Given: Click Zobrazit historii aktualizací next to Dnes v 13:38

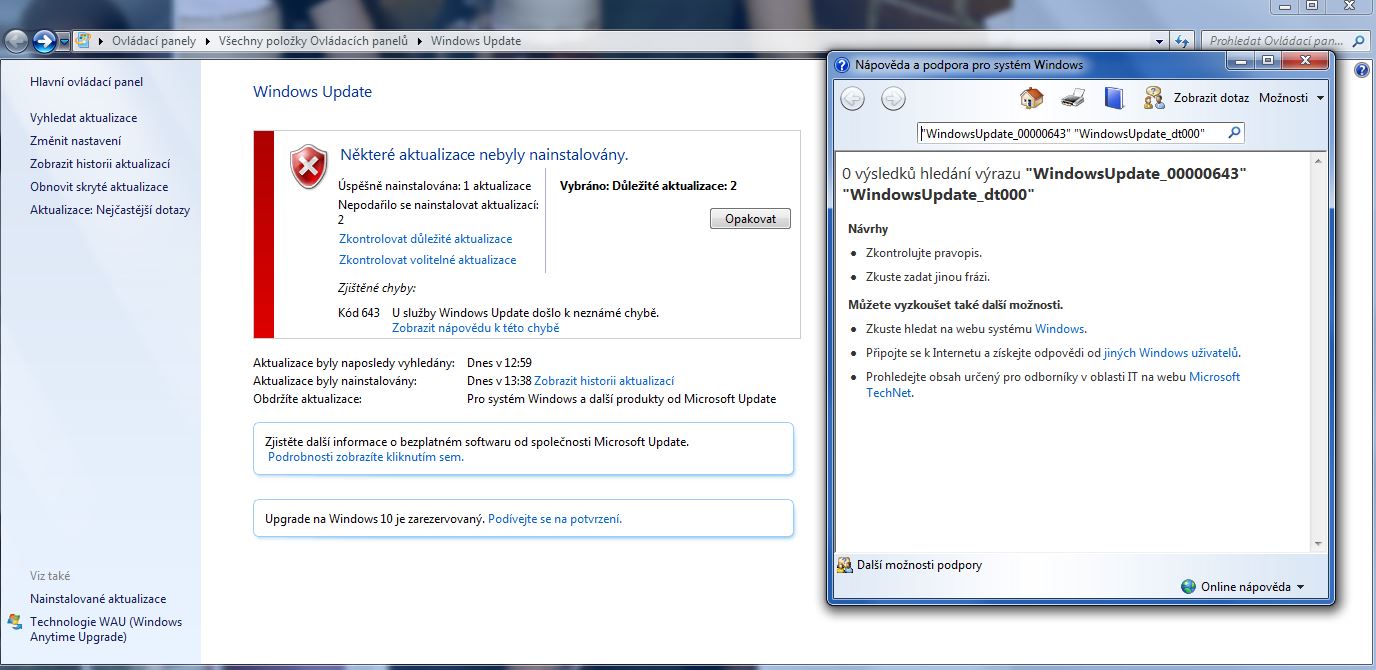Looking at the screenshot, I should [x=604, y=381].
